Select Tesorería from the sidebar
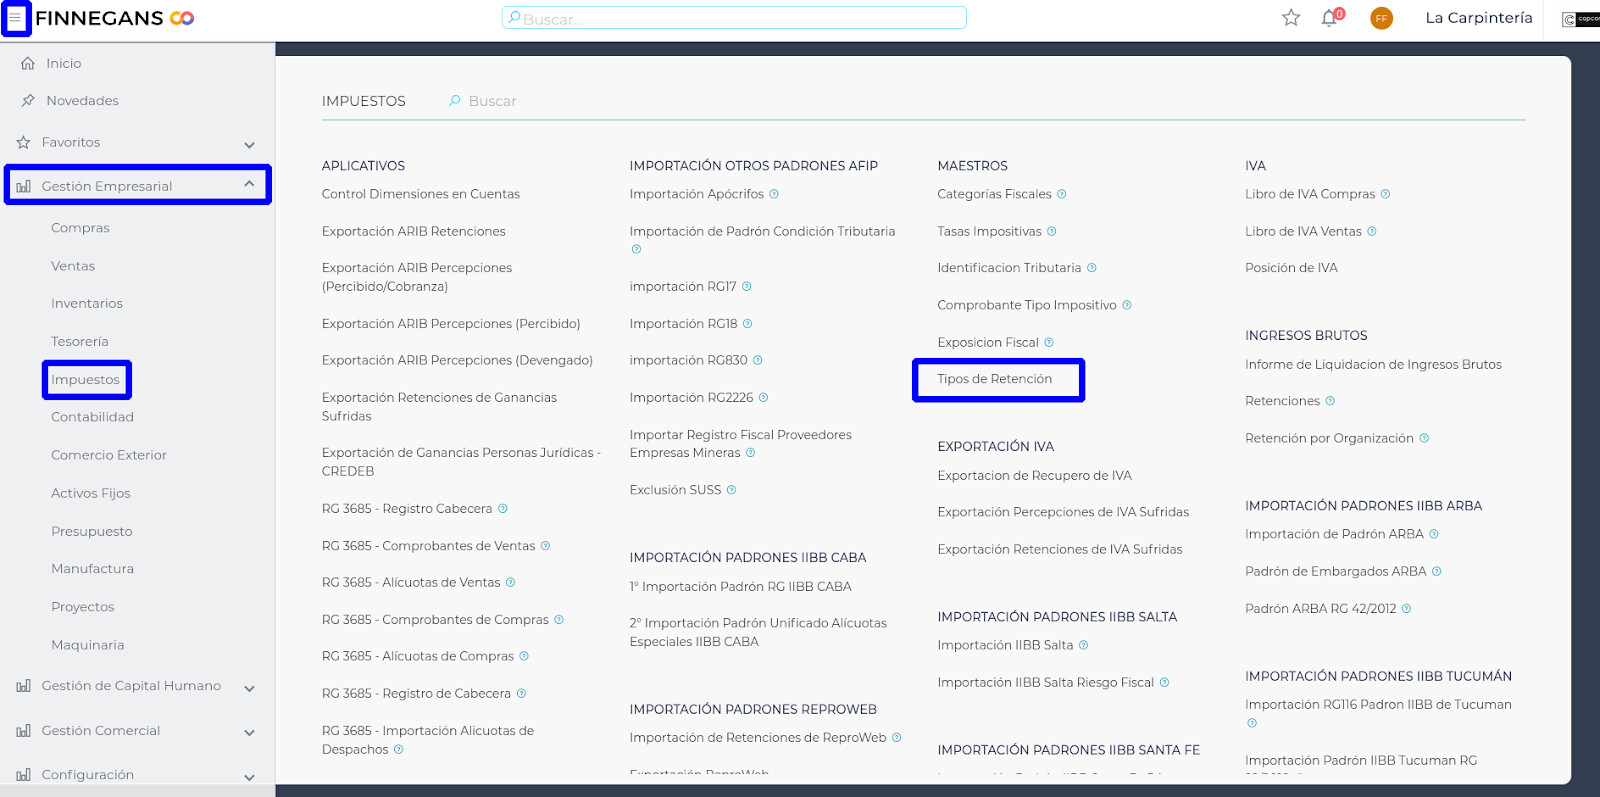Screen dimensions: 1600x797 (80, 342)
